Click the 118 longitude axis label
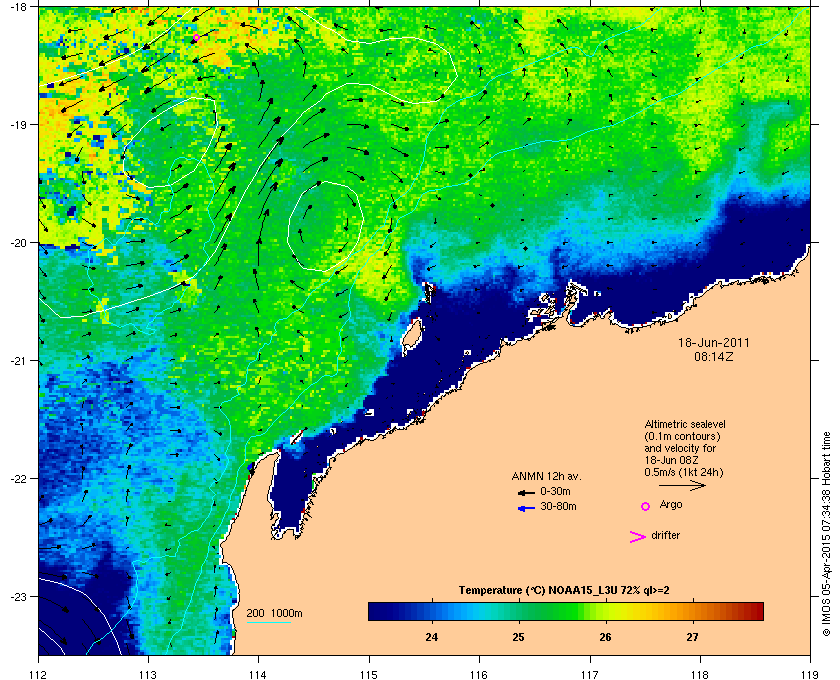Image resolution: width=840 pixels, height=680 pixels. pos(700,674)
